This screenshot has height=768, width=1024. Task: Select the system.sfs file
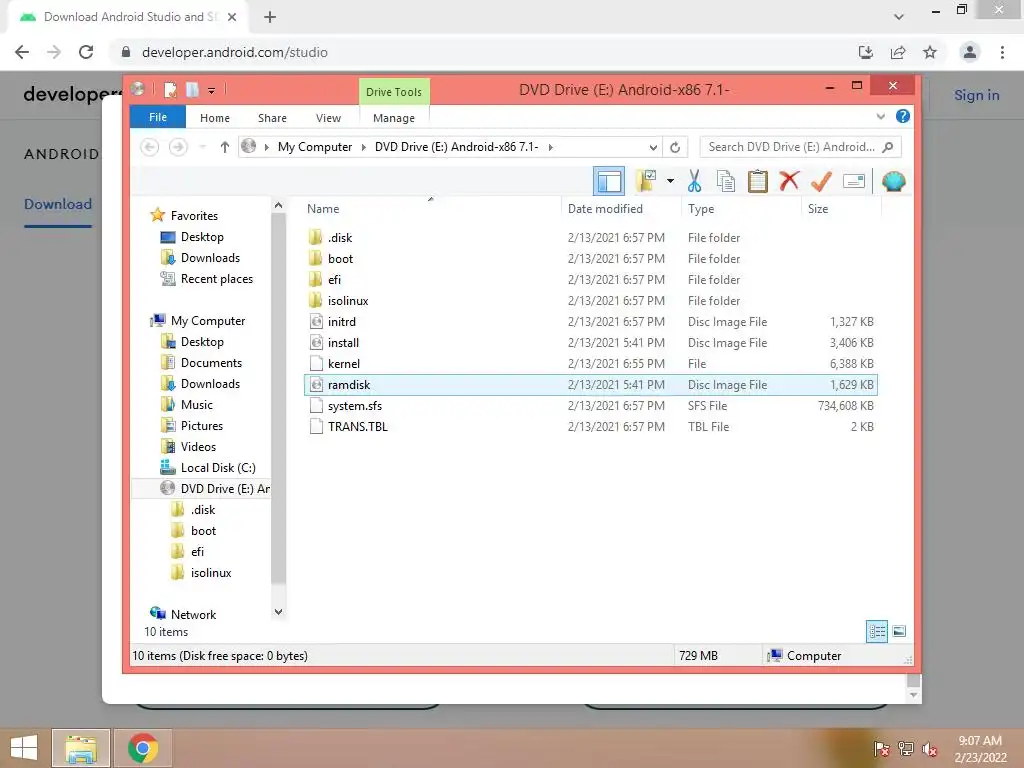coord(591,406)
